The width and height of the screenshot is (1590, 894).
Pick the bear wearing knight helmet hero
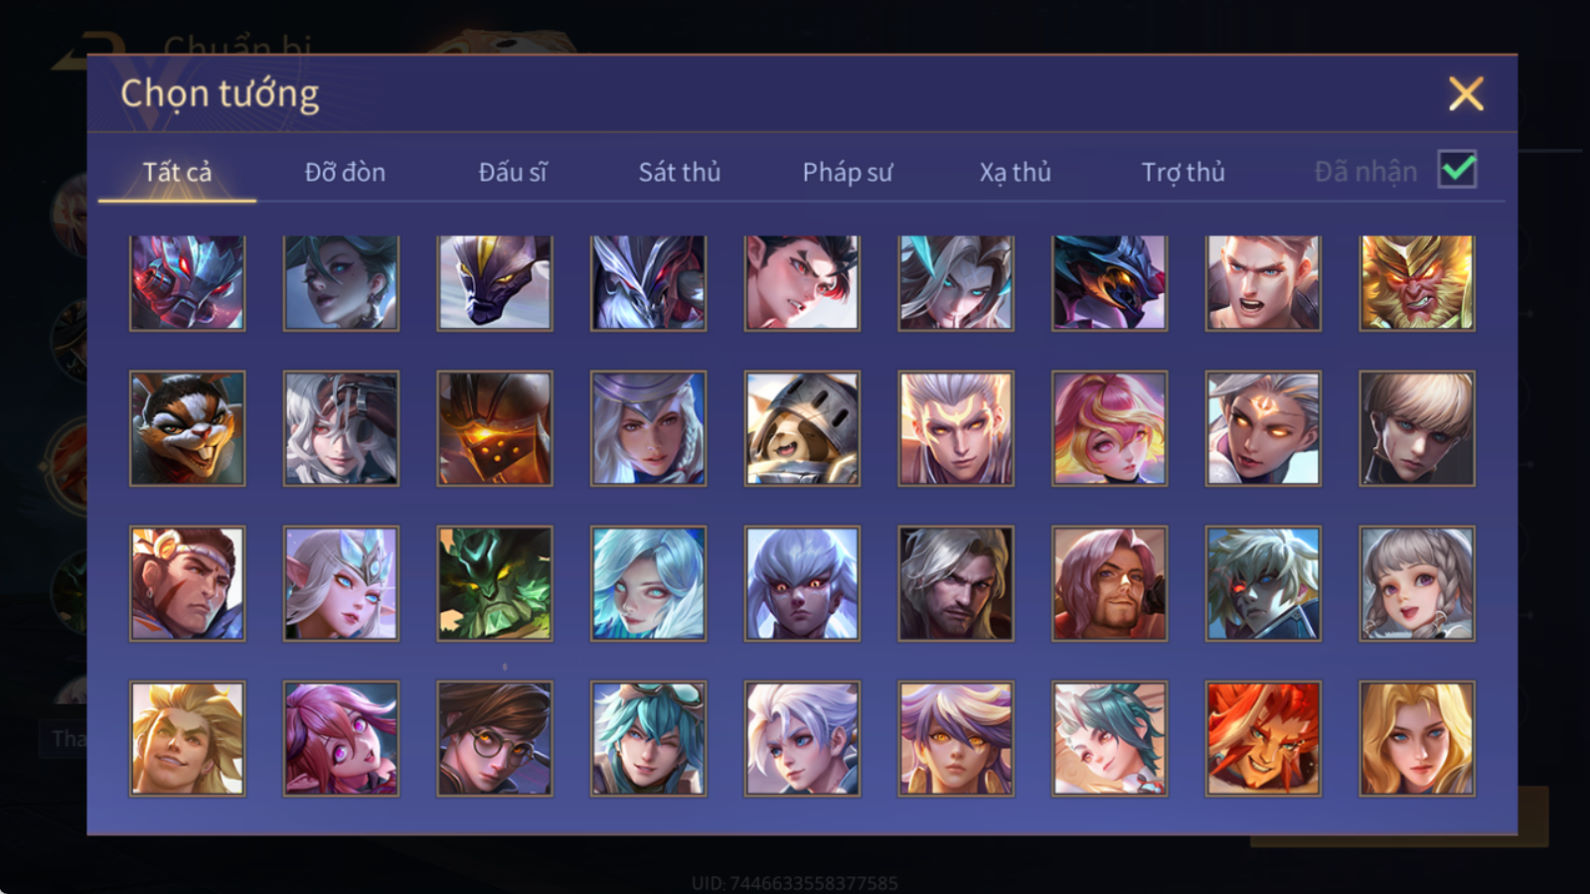pos(802,429)
